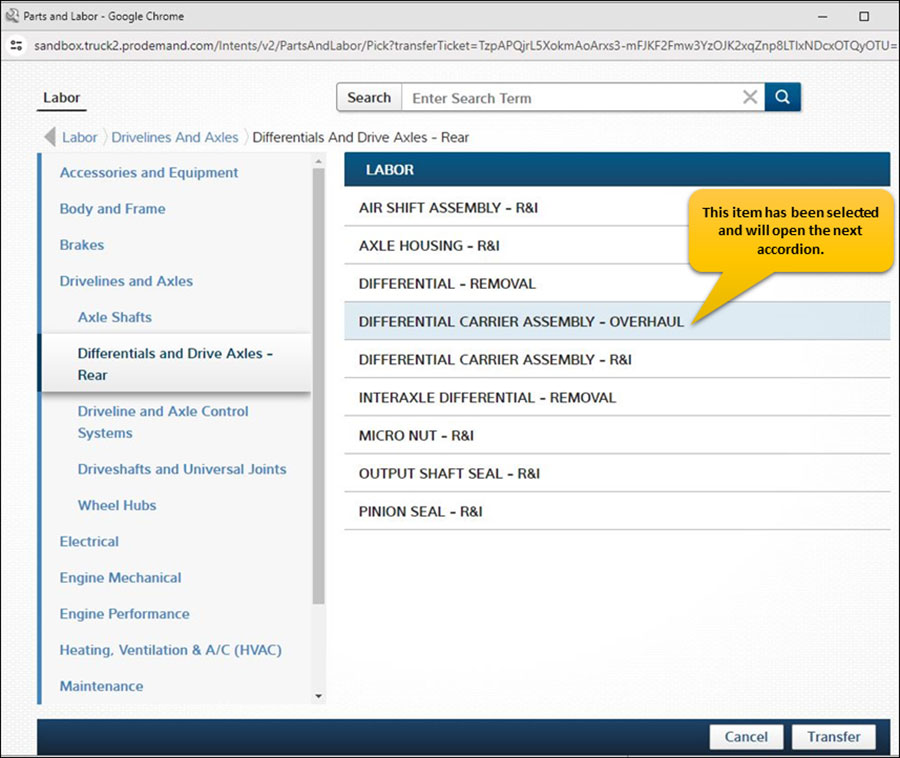Expand the Engine Mechanical category
The width and height of the screenshot is (900, 758).
click(x=120, y=578)
